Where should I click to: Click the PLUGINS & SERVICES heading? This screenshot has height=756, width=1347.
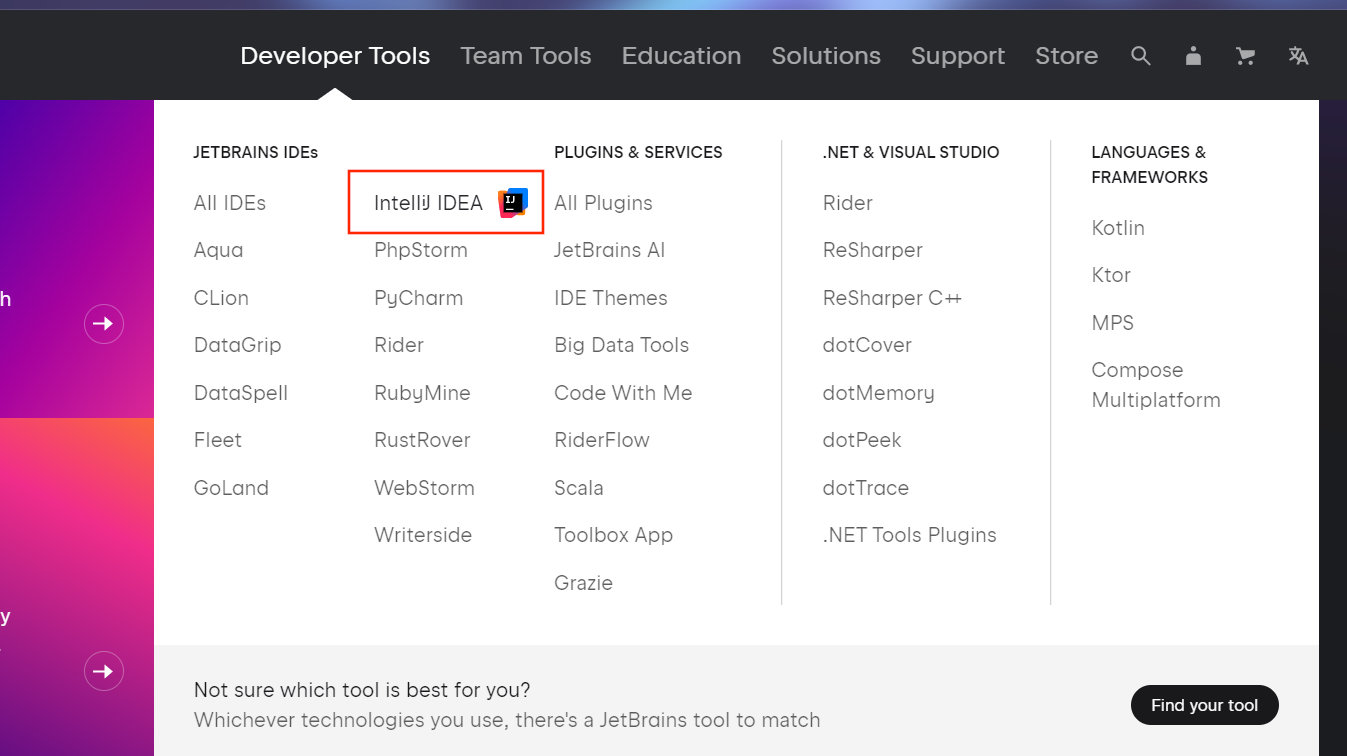[x=638, y=152]
